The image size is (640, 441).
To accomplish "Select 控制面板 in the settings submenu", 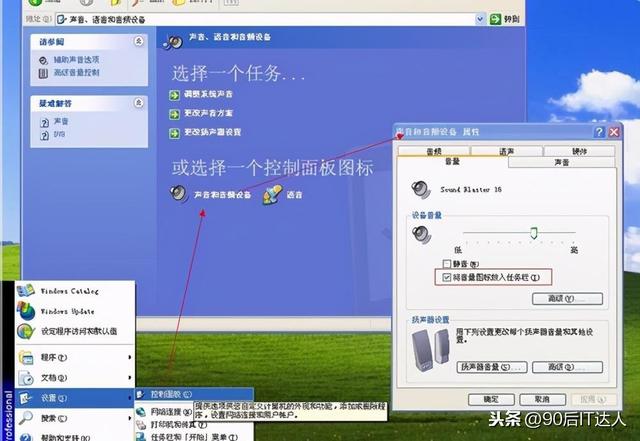I will 194,394.
